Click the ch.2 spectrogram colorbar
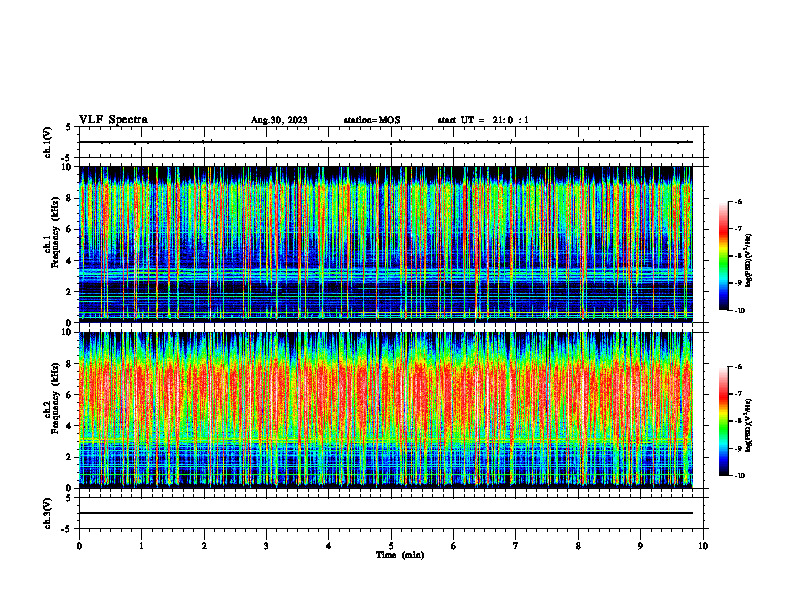Screen dimensions: 792x612 [723, 421]
